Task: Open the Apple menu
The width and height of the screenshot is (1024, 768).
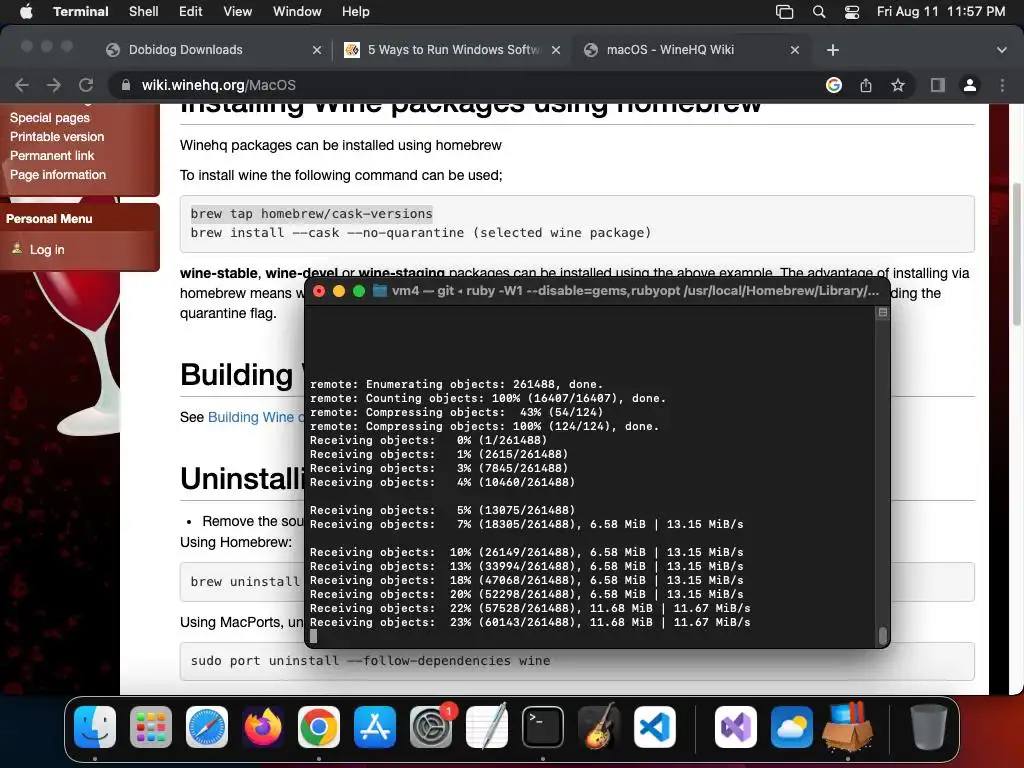Action: (x=26, y=12)
